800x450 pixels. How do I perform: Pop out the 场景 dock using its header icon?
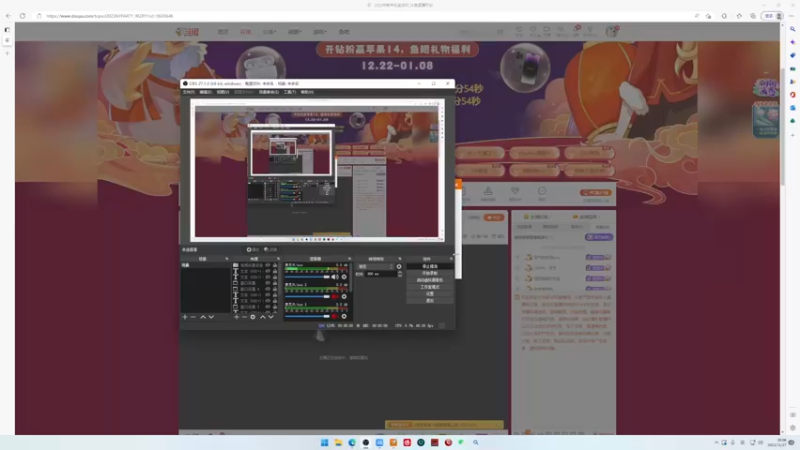227,259
